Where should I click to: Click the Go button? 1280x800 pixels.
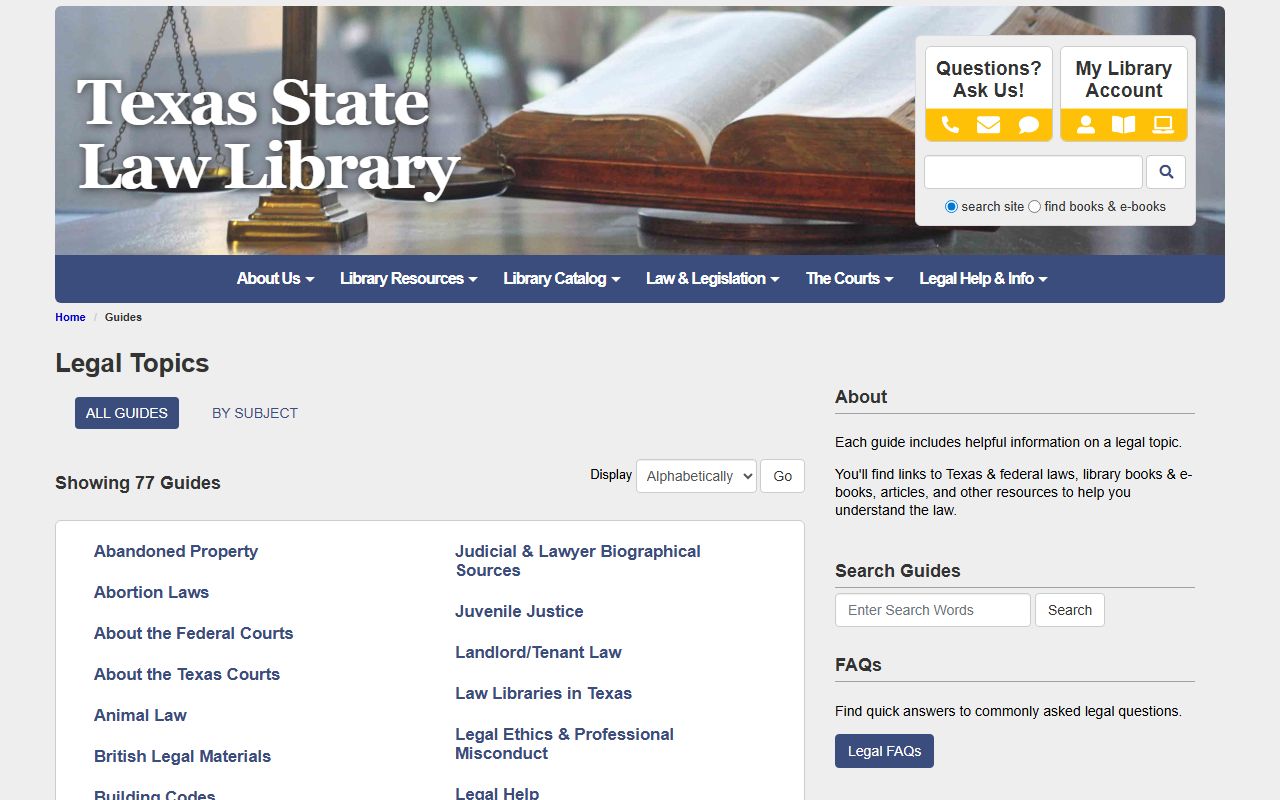[x=782, y=476]
